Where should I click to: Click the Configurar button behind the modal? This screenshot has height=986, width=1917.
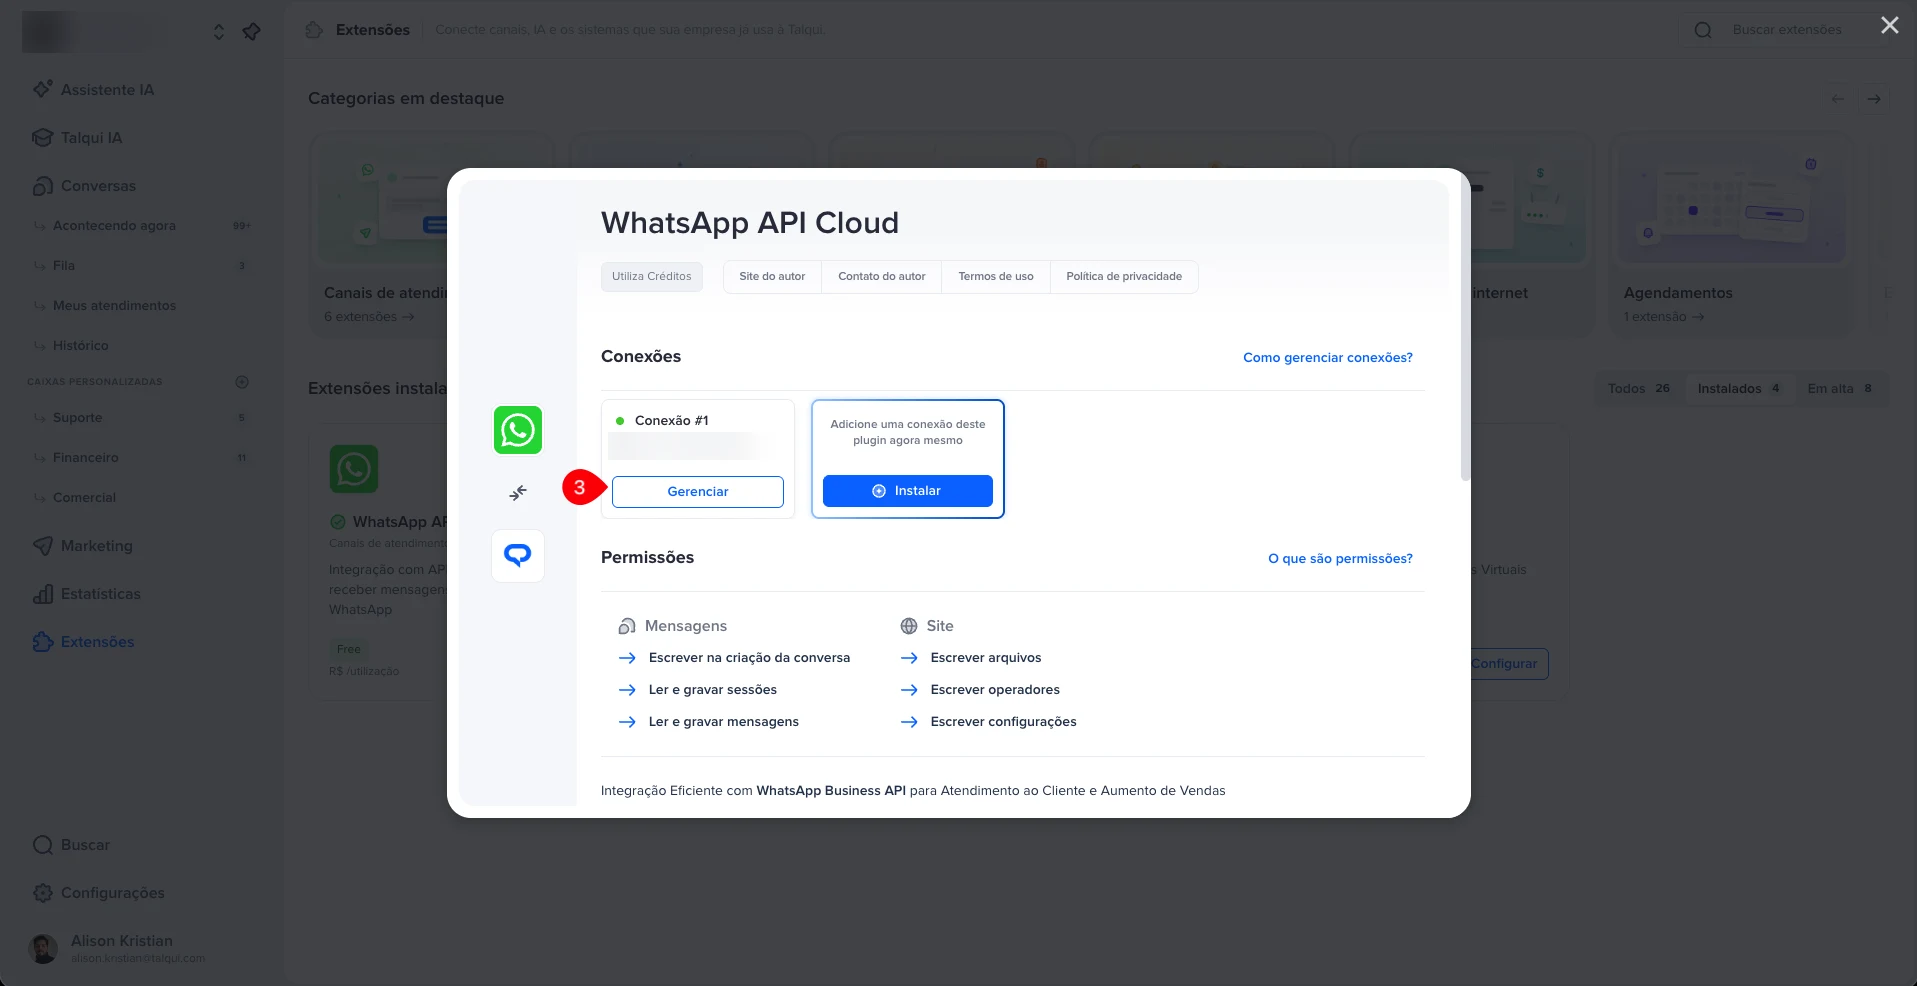pos(1508,664)
